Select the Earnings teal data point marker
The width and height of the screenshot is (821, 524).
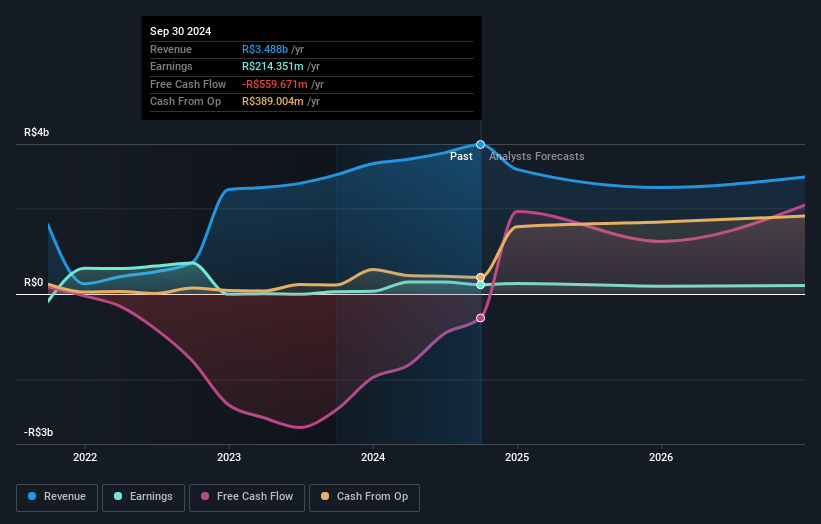(480, 285)
